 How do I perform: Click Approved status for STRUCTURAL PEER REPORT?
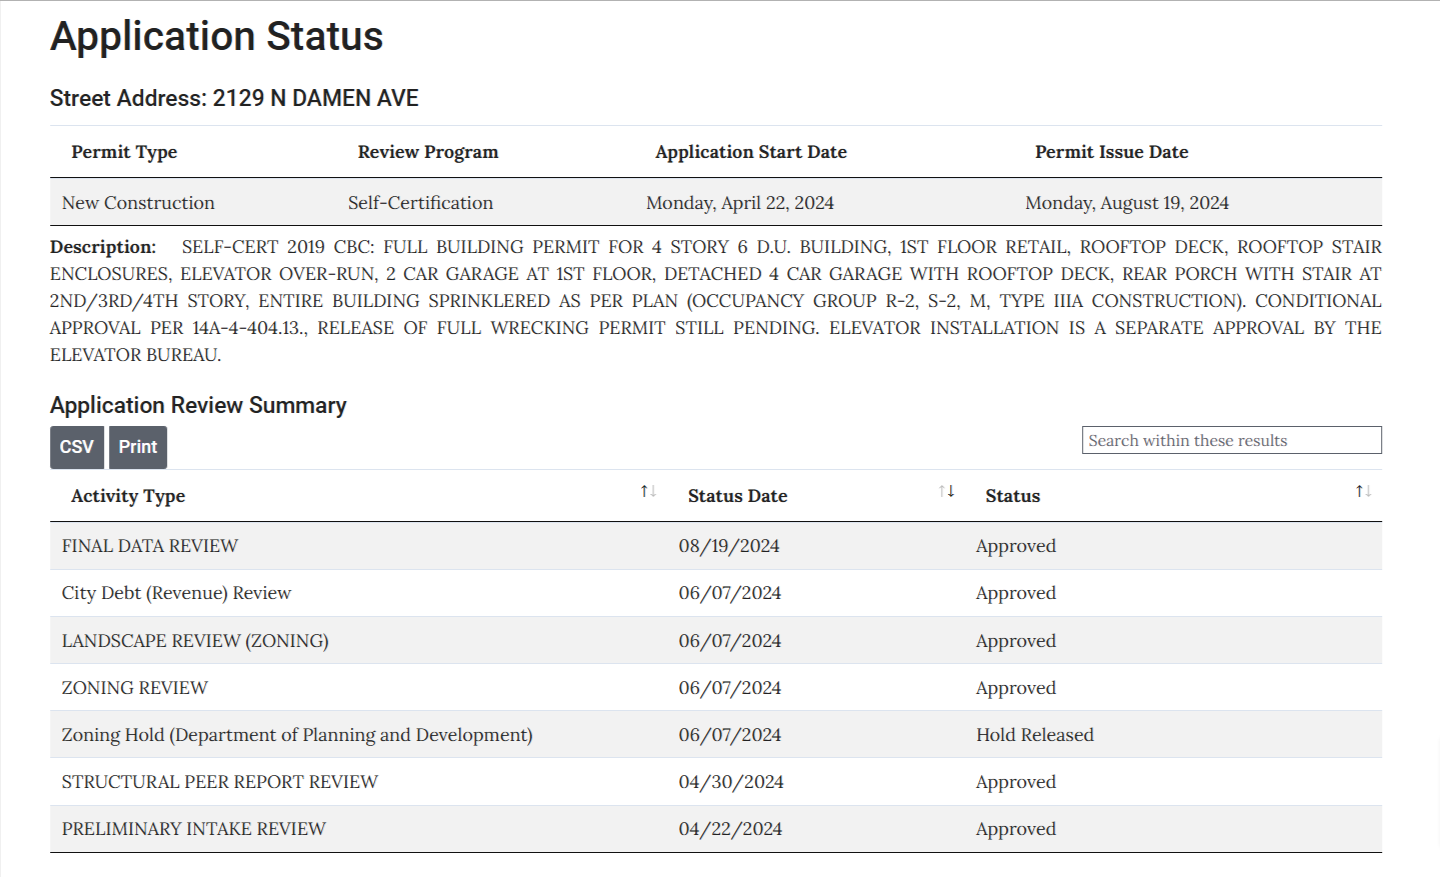coord(1016,782)
